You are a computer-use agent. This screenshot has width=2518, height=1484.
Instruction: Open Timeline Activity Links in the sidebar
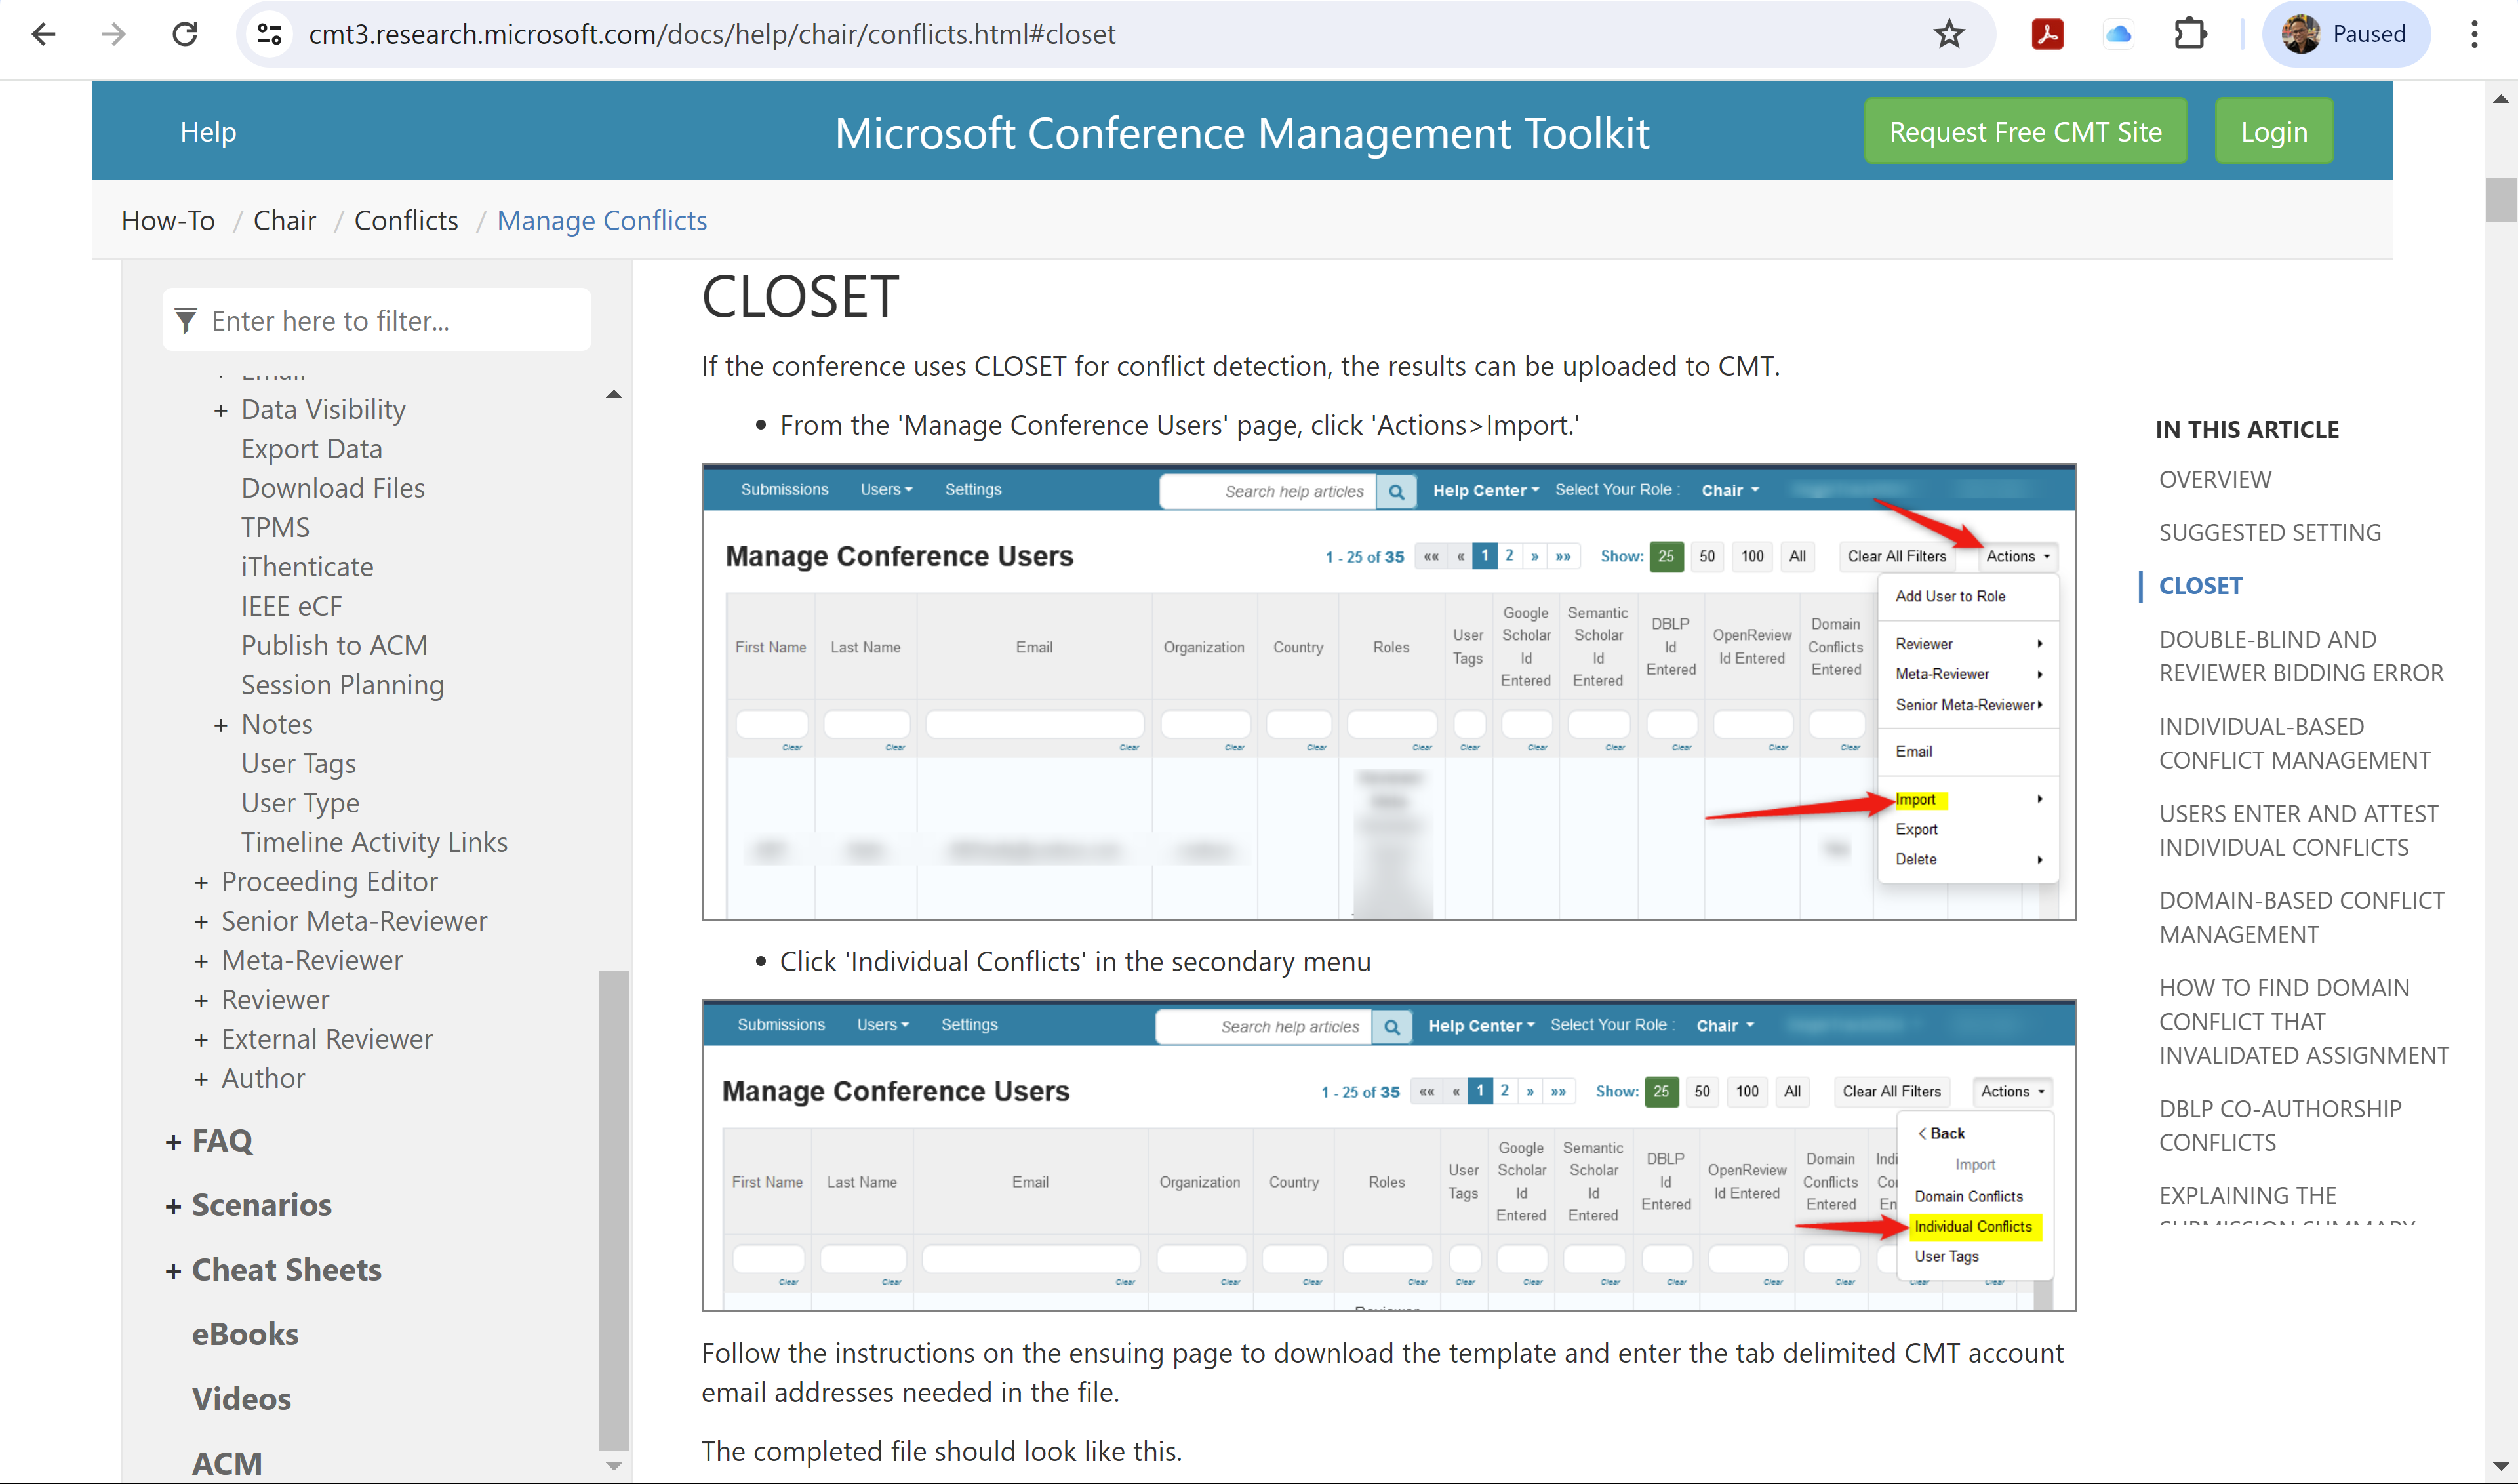374,842
